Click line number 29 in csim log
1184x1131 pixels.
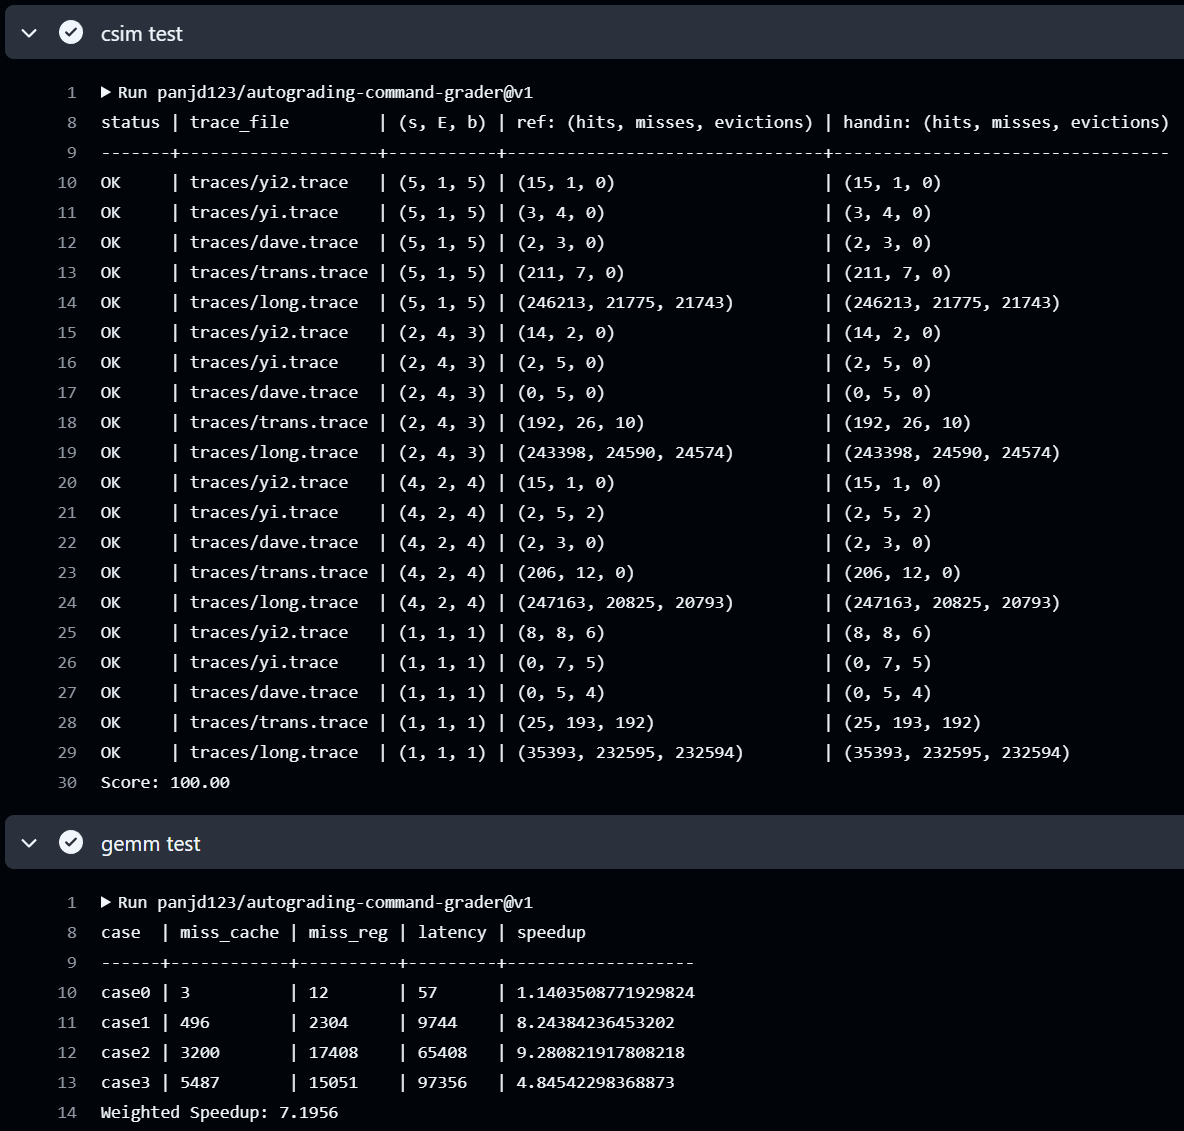click(67, 752)
